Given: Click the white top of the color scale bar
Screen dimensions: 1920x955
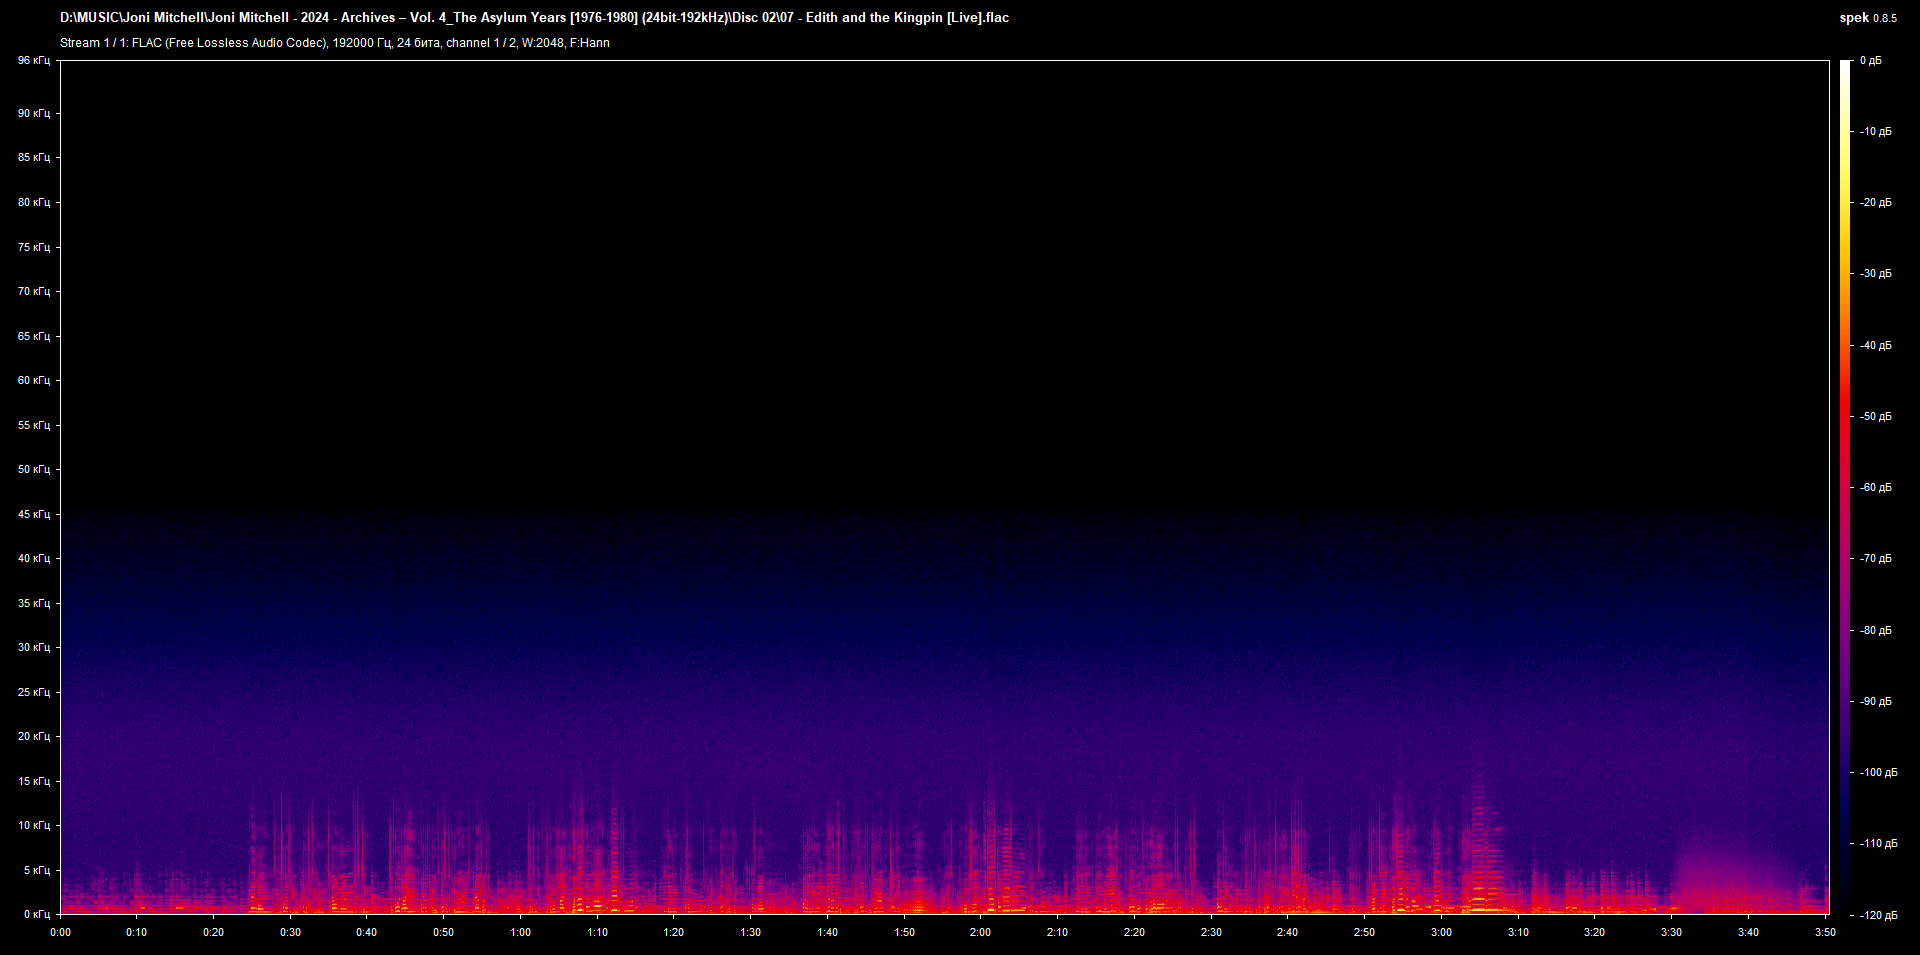Looking at the screenshot, I should pyautogui.click(x=1845, y=70).
